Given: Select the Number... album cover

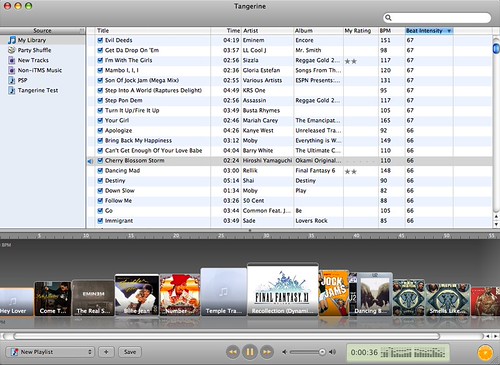Looking at the screenshot, I should [x=180, y=295].
